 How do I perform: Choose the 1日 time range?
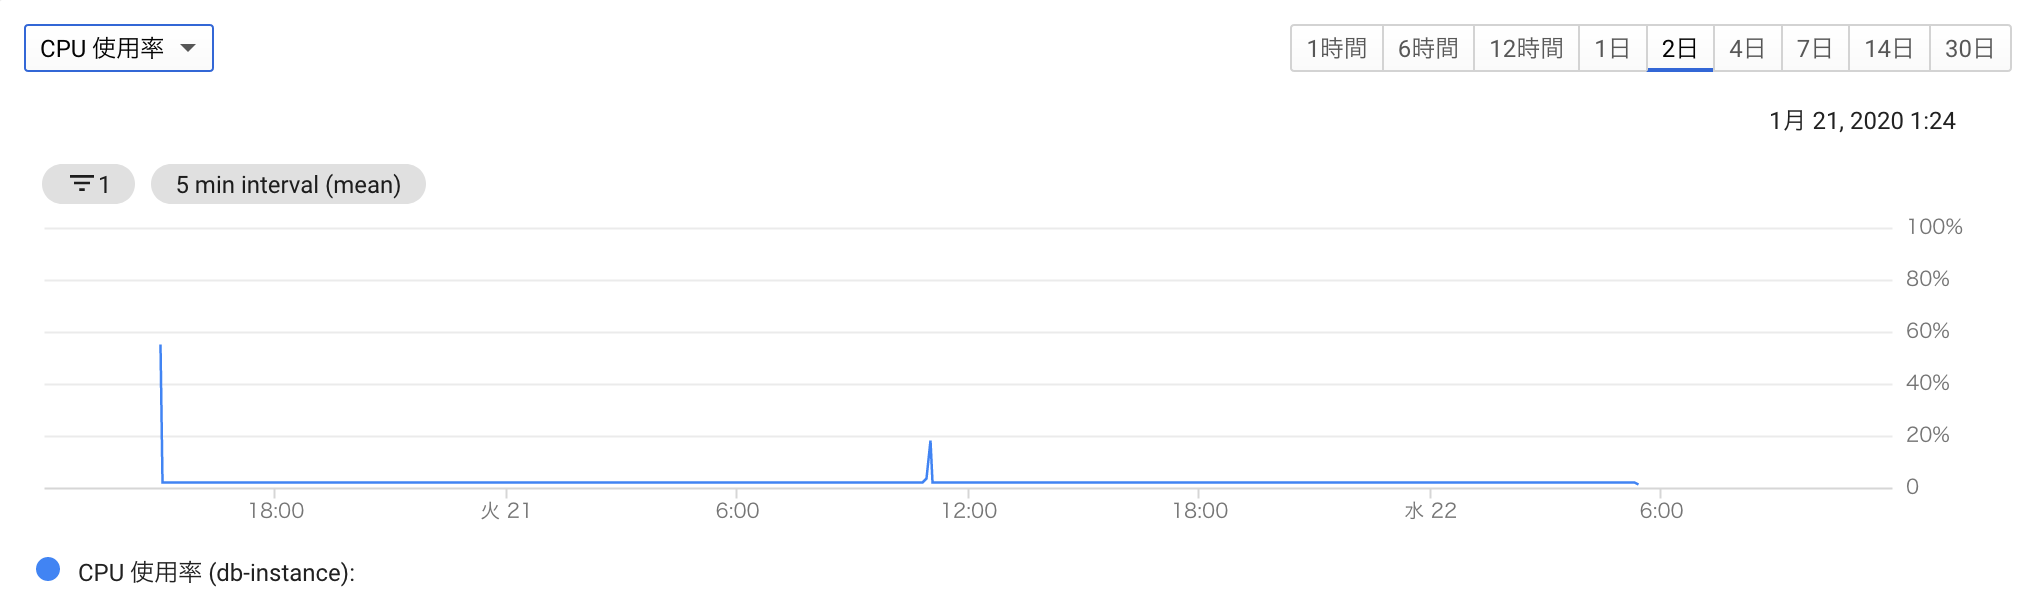(x=1612, y=48)
